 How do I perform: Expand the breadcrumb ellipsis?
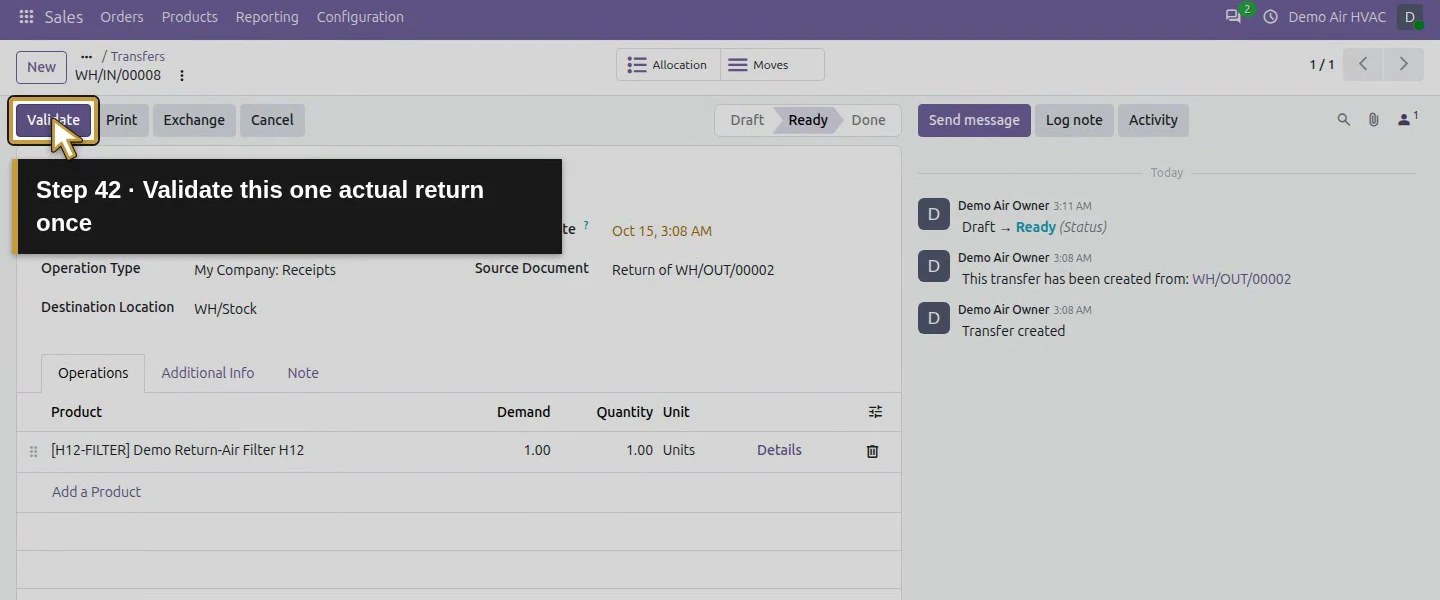click(86, 57)
